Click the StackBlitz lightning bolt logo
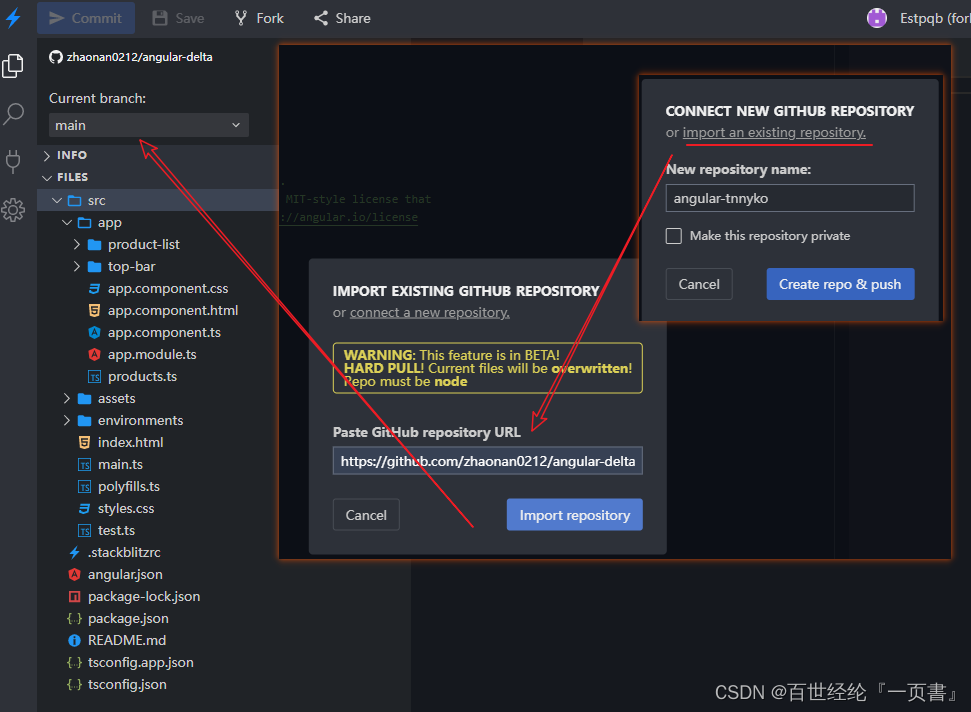This screenshot has width=971, height=712. 14,17
